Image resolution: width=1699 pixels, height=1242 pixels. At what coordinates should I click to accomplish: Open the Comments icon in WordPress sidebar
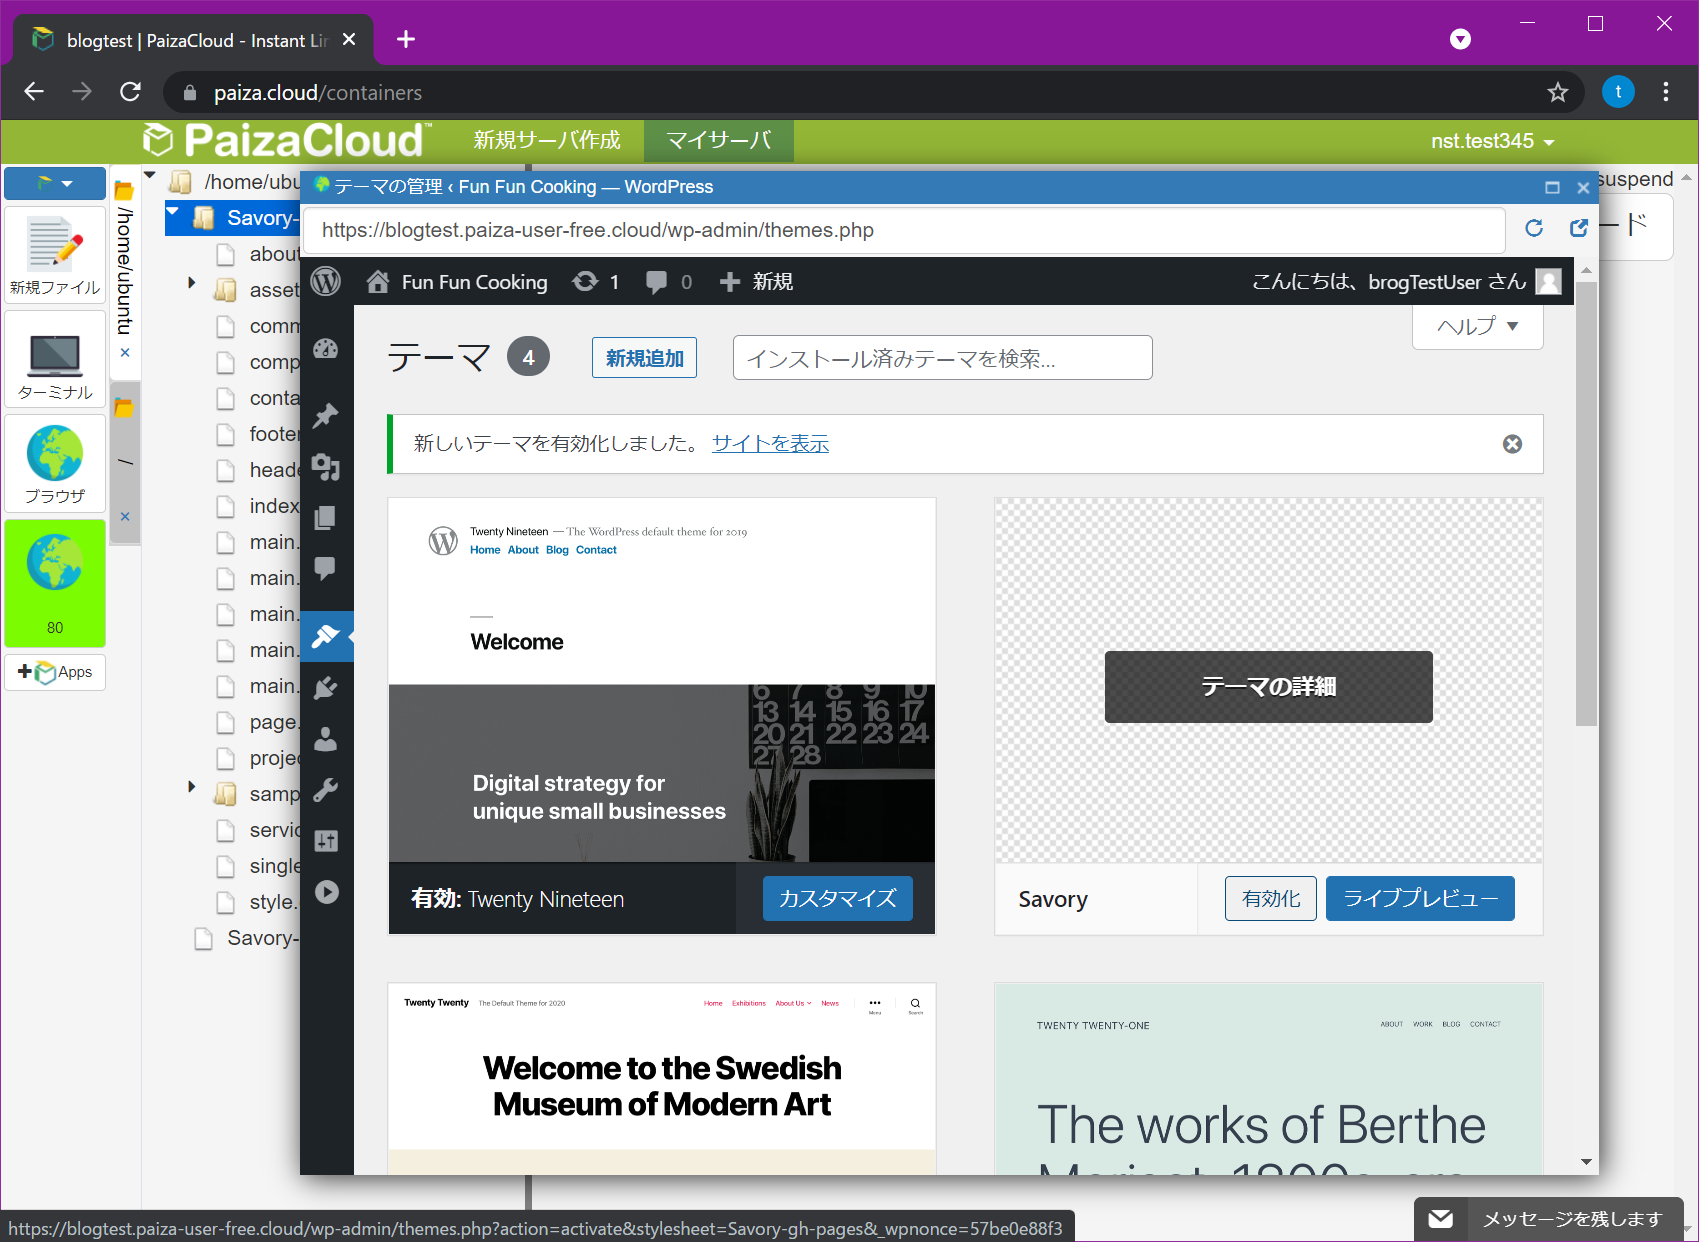pyautogui.click(x=326, y=568)
